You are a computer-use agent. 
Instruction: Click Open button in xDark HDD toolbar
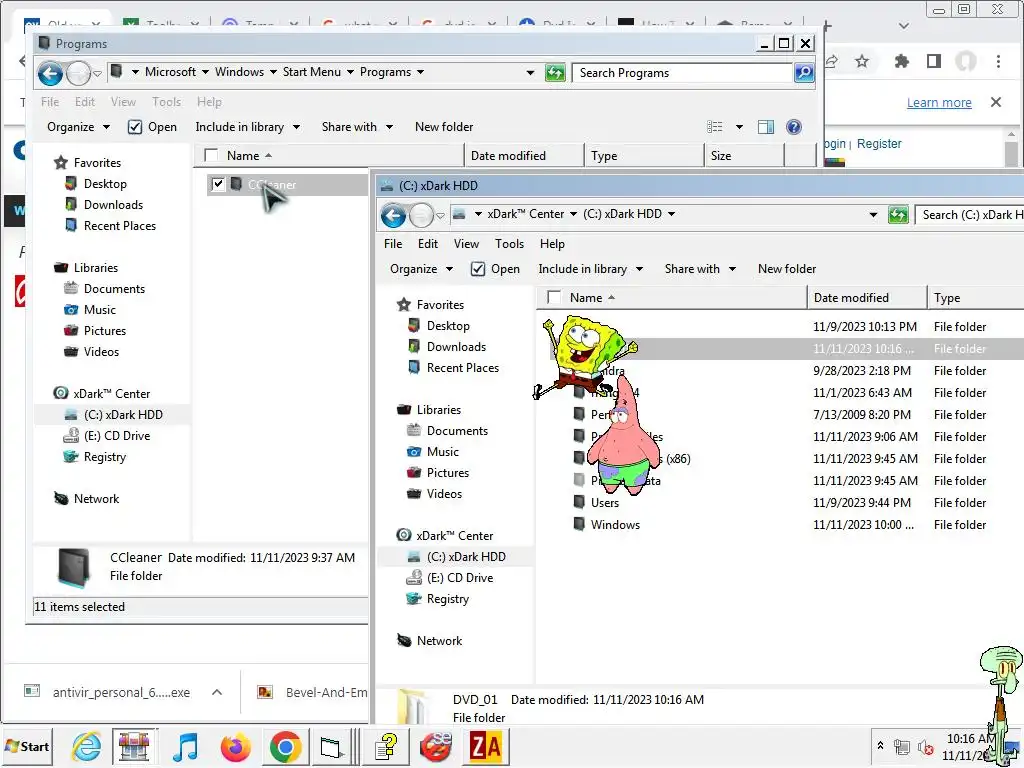[x=496, y=269]
